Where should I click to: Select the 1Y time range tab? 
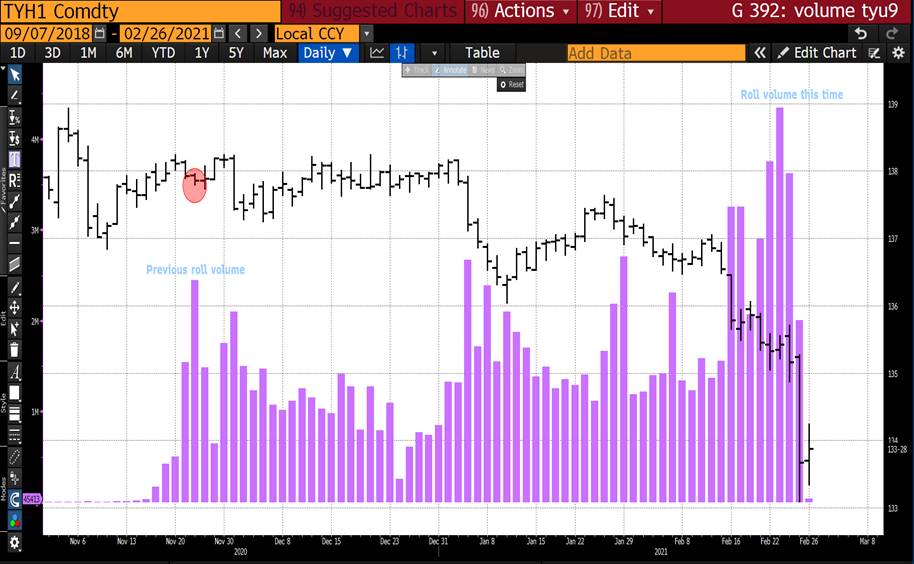coord(202,53)
